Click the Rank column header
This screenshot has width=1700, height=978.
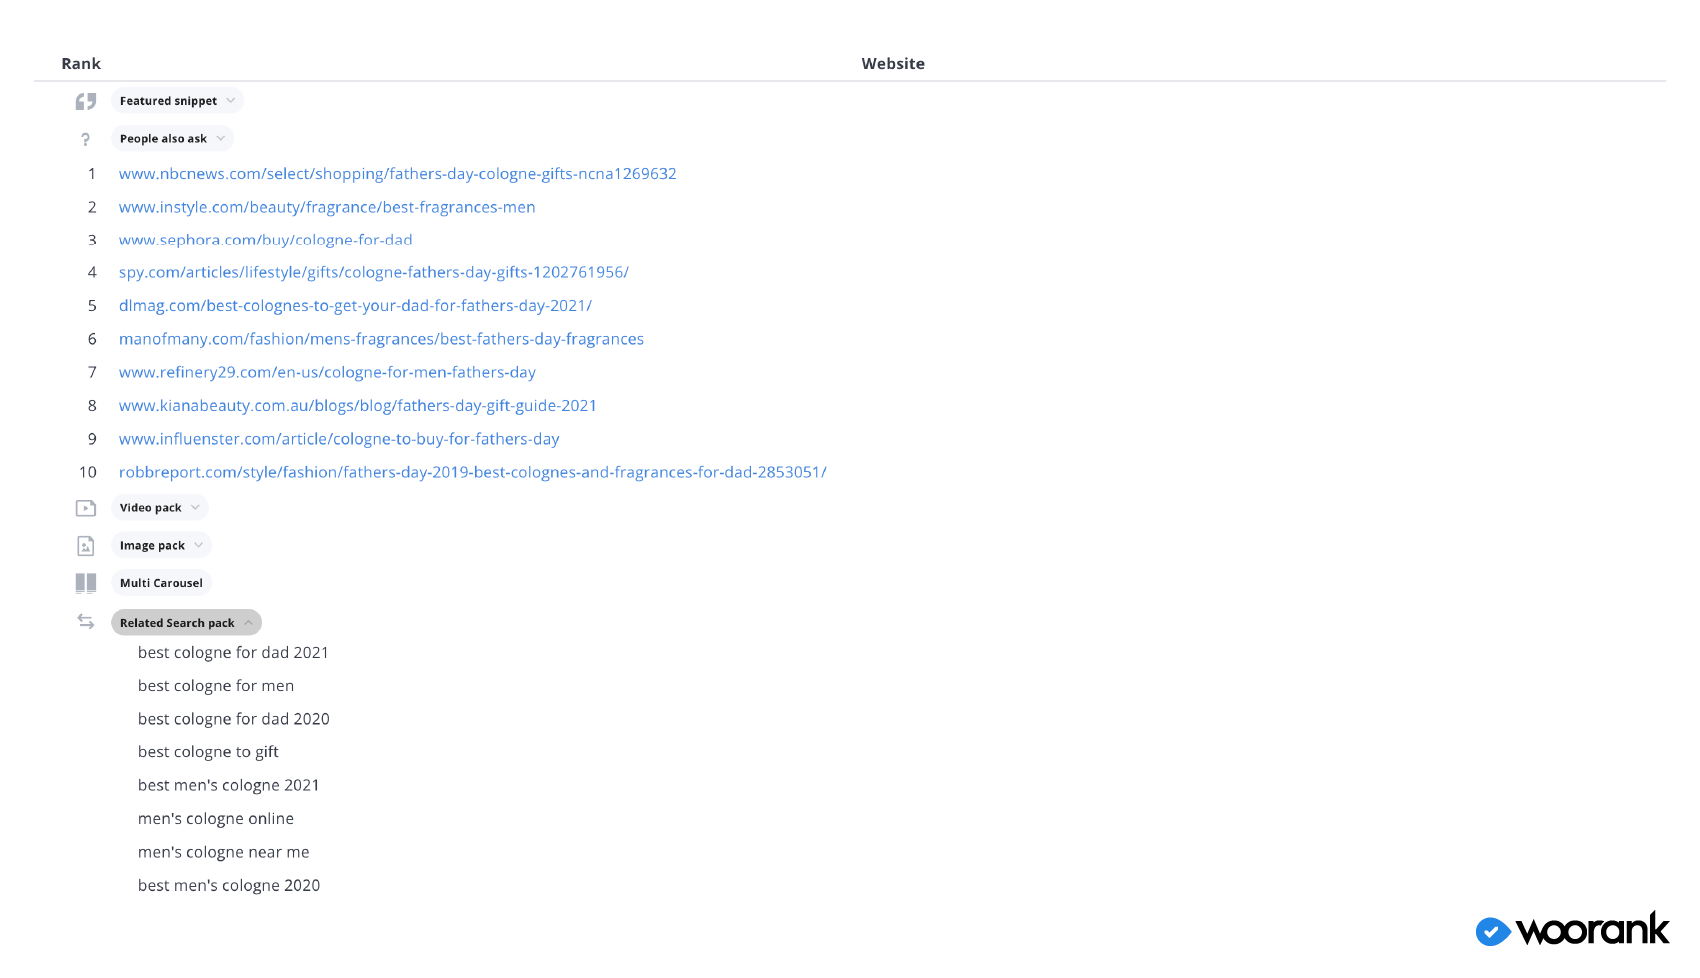(x=81, y=64)
